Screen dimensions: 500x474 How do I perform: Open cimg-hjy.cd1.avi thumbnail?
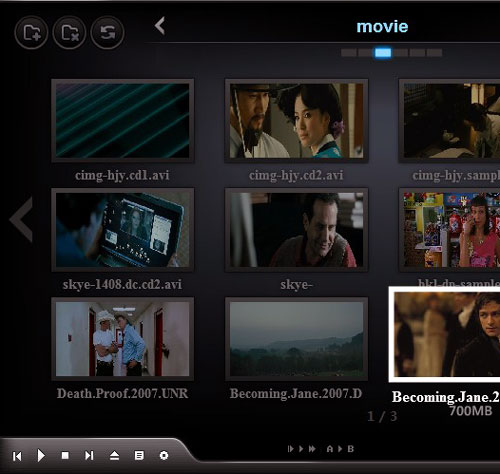point(123,121)
